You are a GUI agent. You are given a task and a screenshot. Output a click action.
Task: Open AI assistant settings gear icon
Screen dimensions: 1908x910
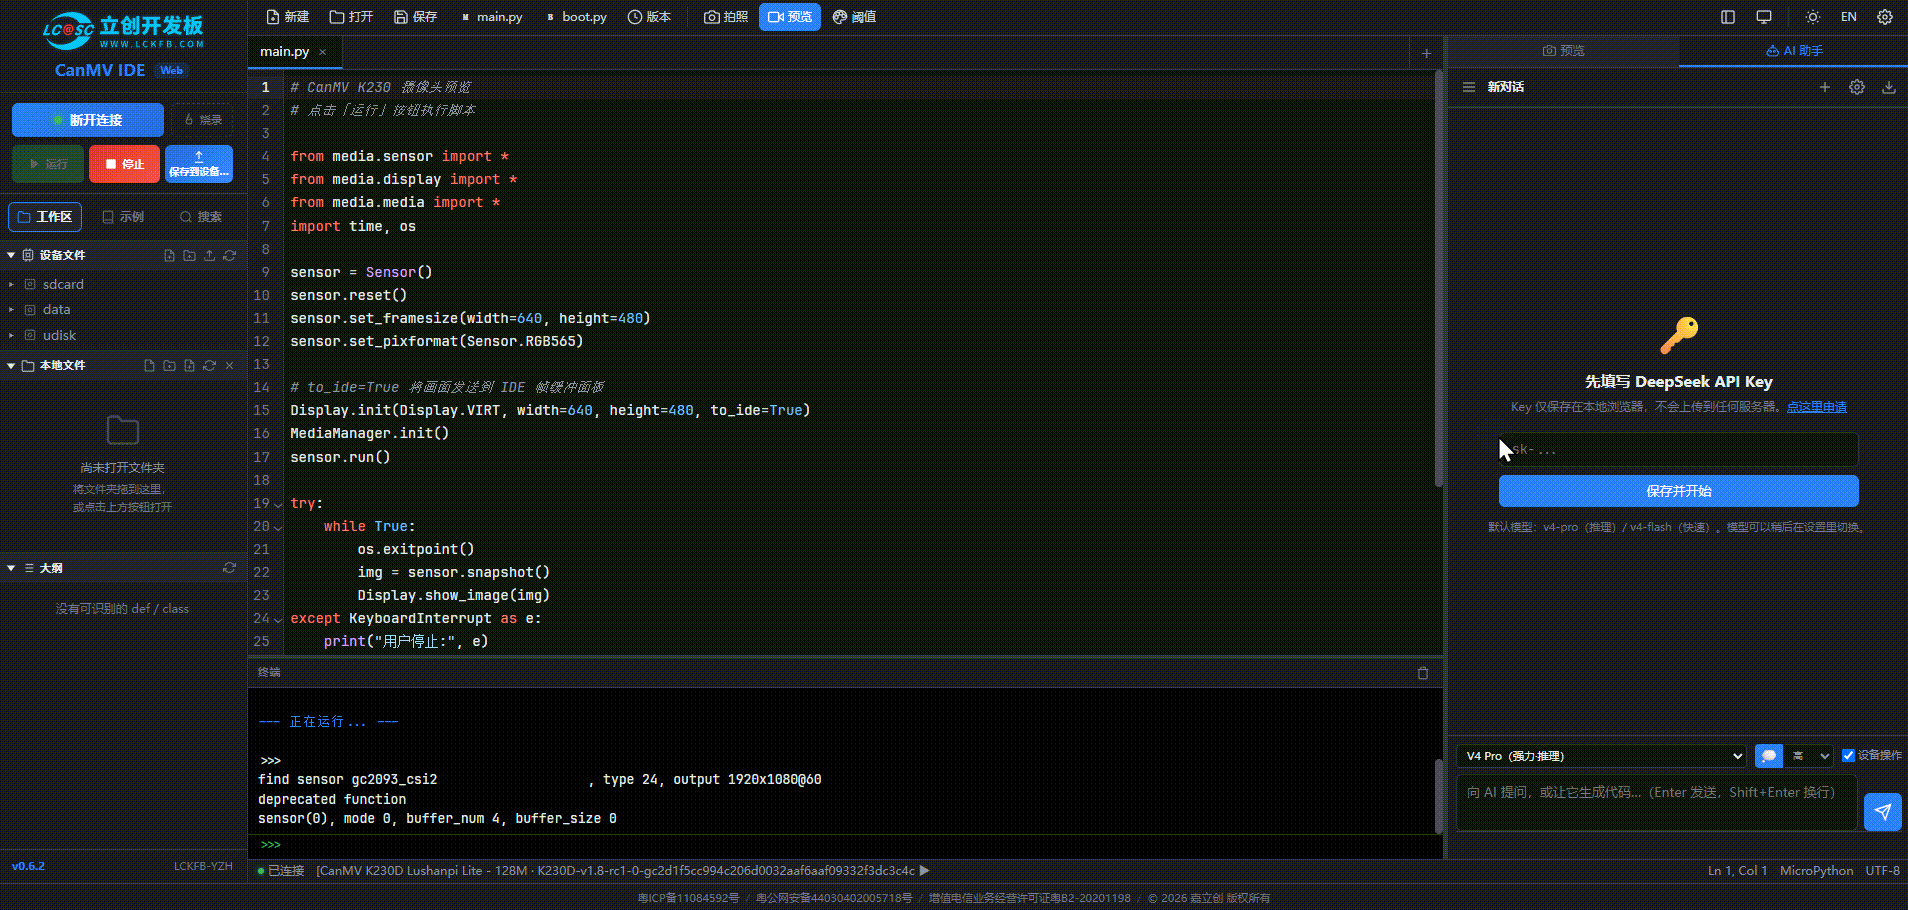point(1857,87)
